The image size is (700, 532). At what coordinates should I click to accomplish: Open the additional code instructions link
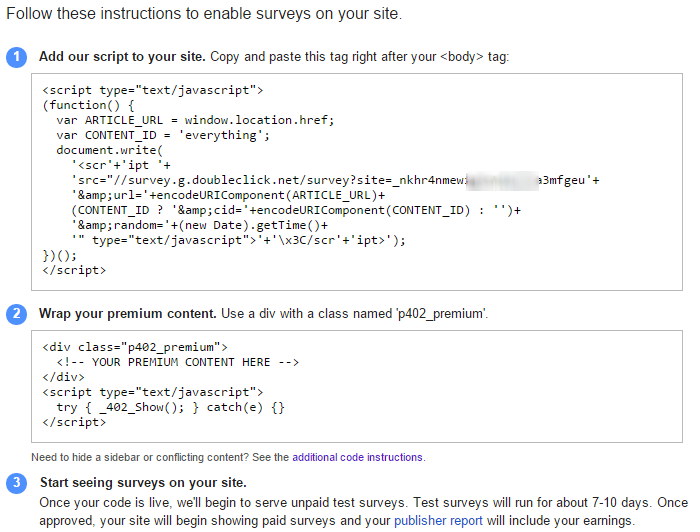pyautogui.click(x=358, y=457)
